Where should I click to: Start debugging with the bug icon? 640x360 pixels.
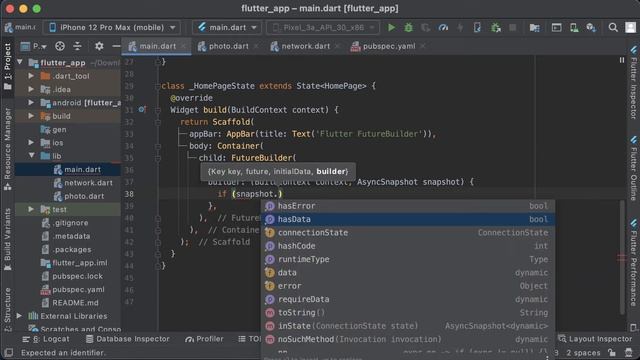click(408, 27)
